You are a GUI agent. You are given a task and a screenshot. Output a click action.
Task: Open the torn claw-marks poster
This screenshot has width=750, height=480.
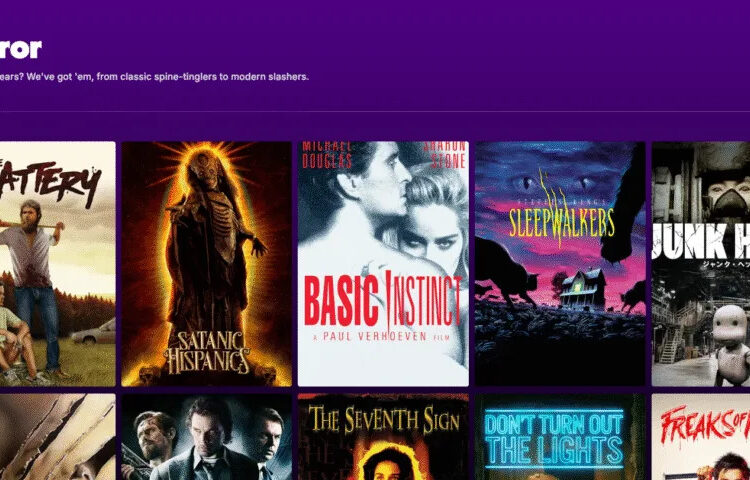tap(57, 437)
